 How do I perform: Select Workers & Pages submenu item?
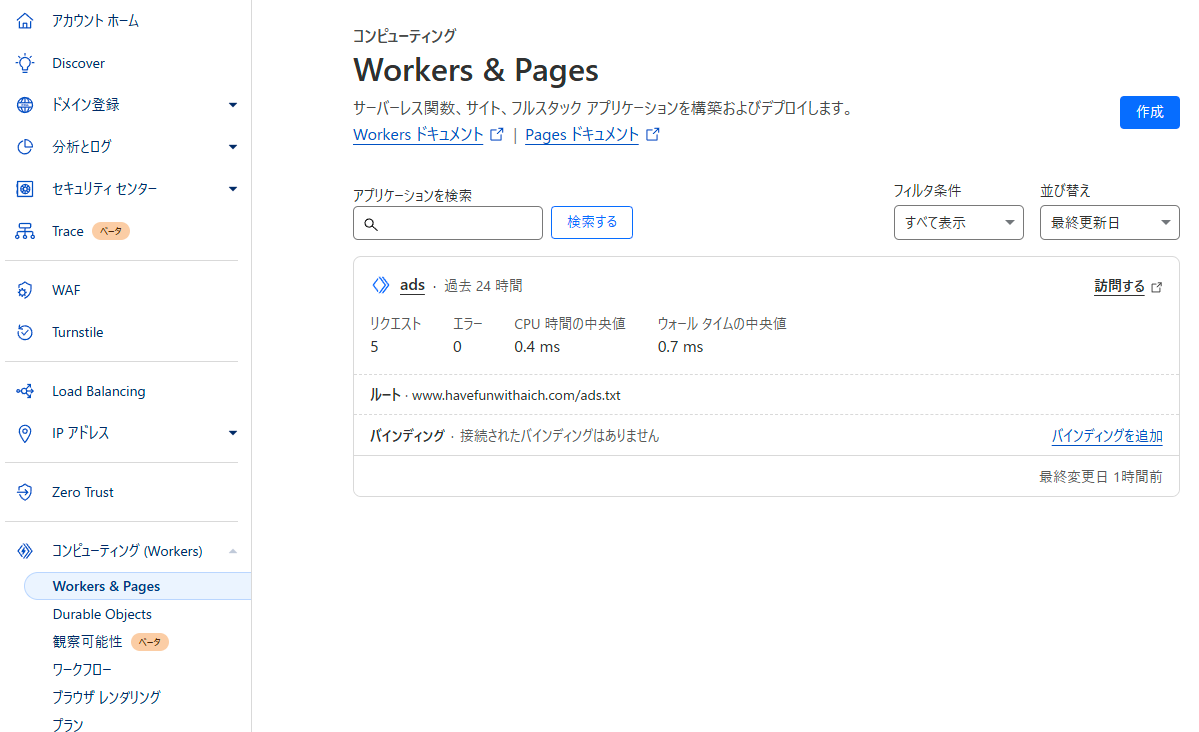click(138, 586)
